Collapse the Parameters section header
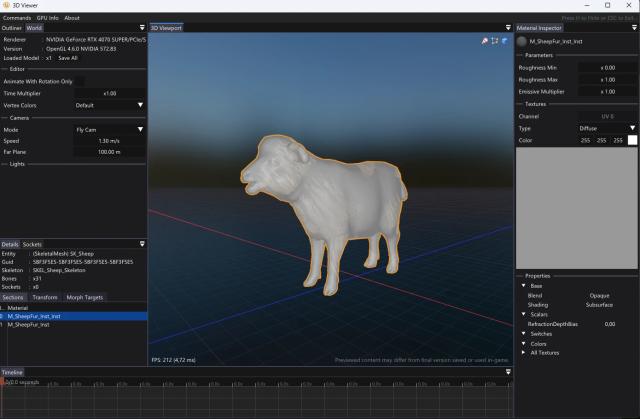The height and width of the screenshot is (419, 640). pos(539,55)
